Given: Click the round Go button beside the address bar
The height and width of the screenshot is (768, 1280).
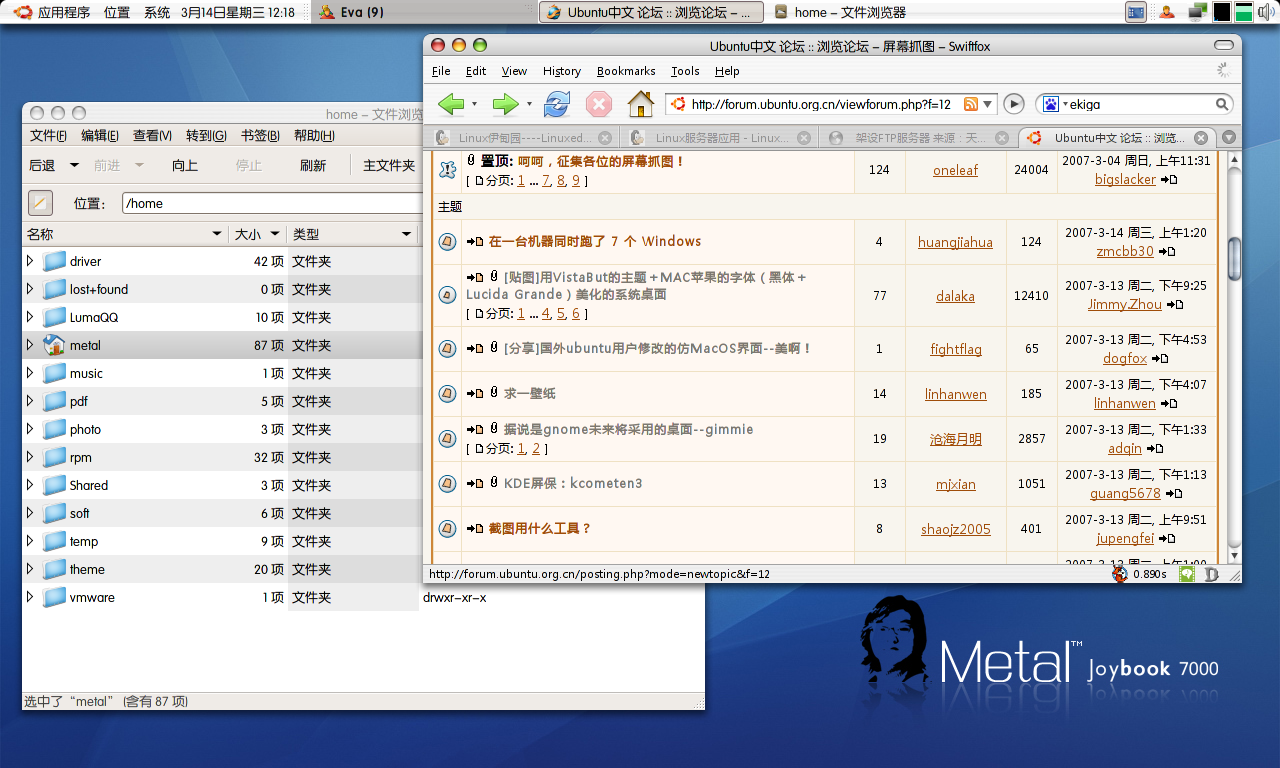Looking at the screenshot, I should tap(1014, 104).
